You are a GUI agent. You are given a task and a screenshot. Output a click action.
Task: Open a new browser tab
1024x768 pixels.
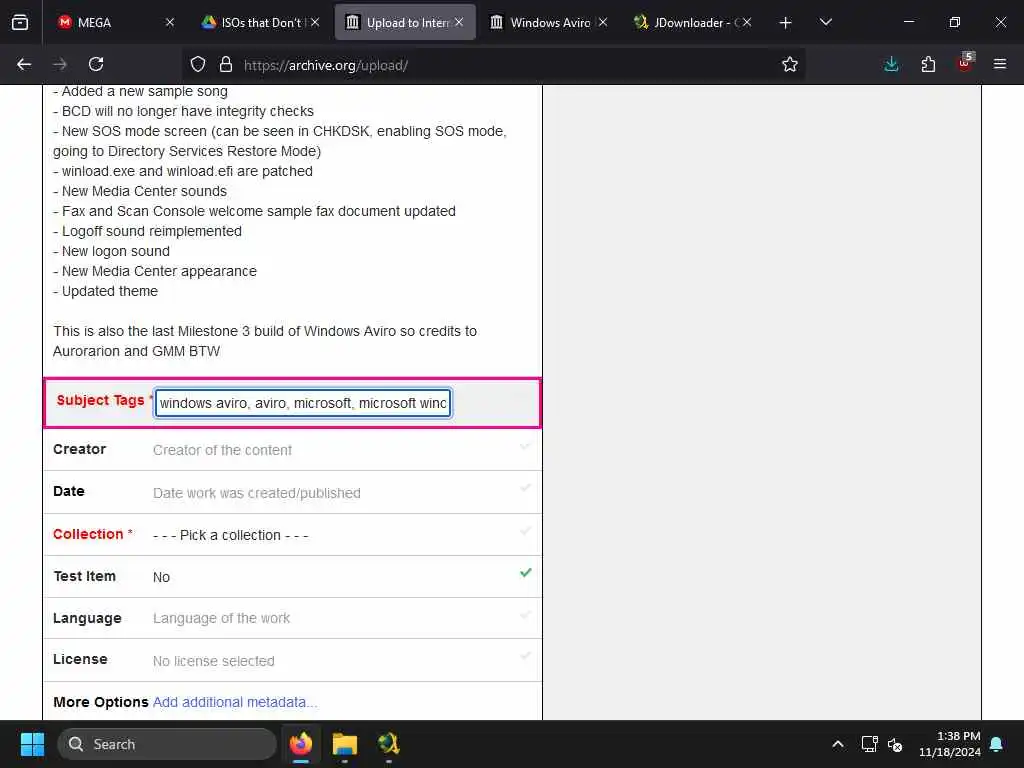click(786, 23)
